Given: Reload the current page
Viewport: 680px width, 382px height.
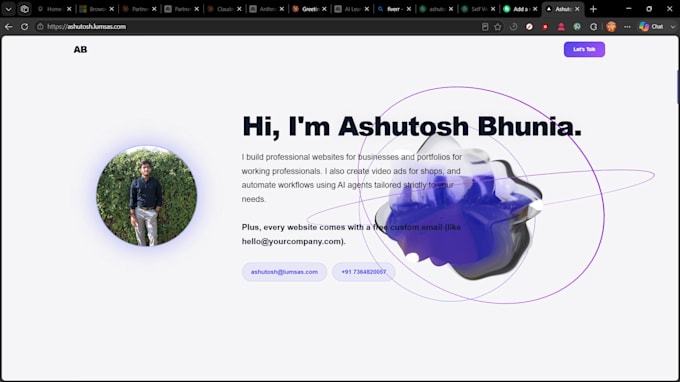Looking at the screenshot, I should 24,26.
